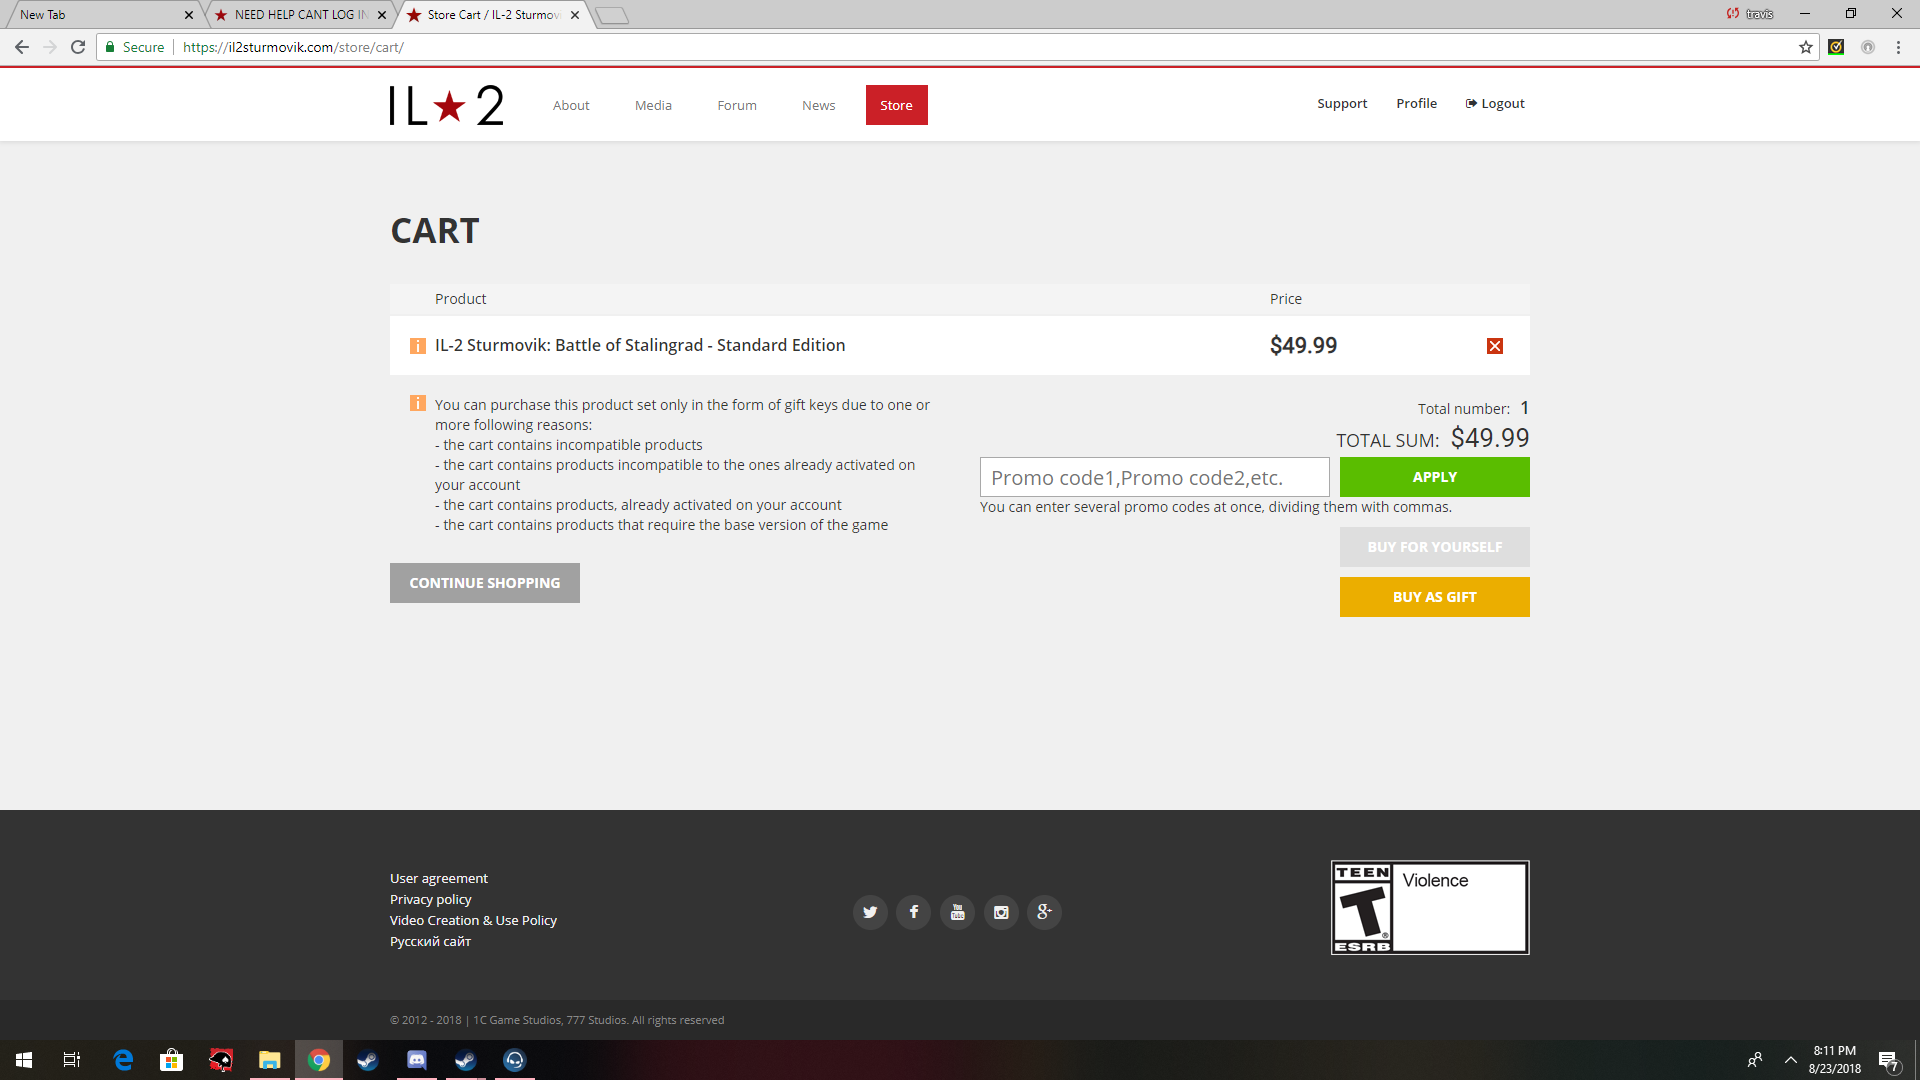1920x1080 pixels.
Task: Focus the promo code input field
Action: point(1154,478)
